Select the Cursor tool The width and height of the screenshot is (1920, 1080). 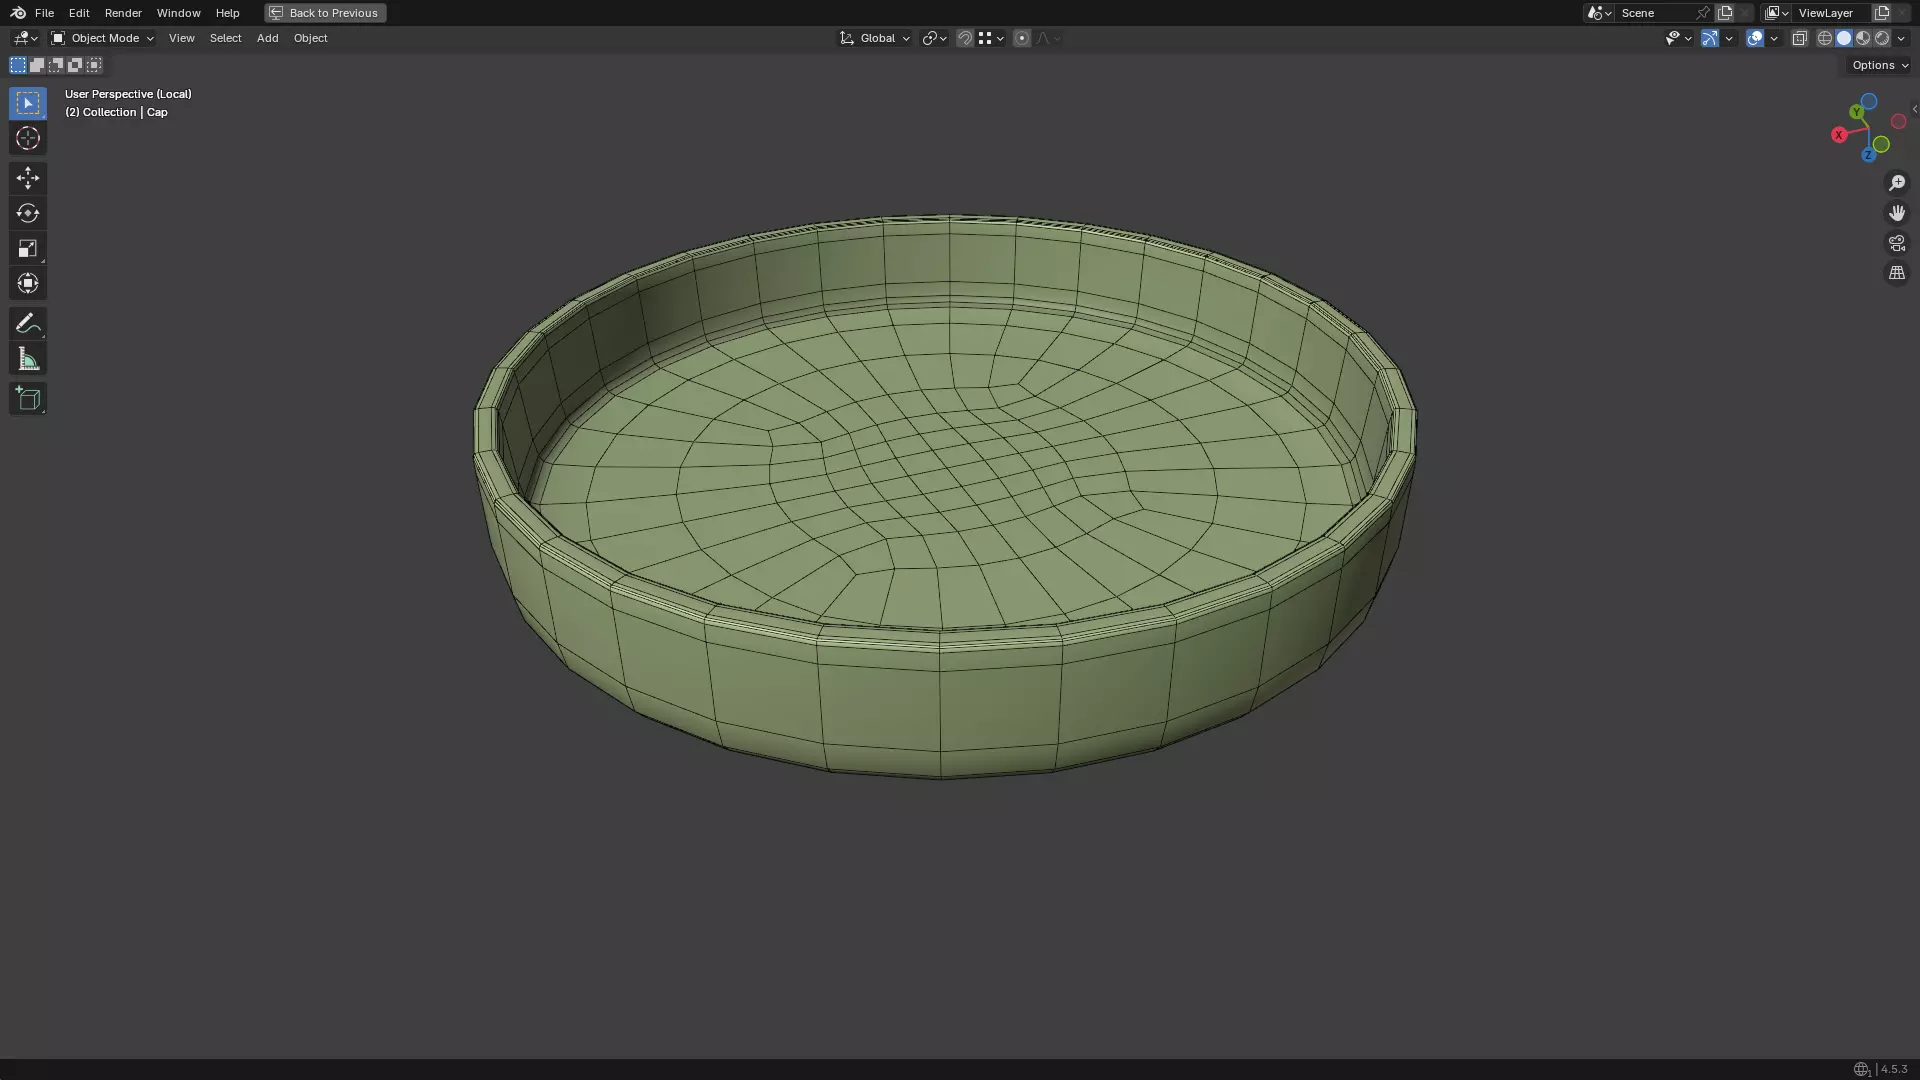(x=28, y=139)
